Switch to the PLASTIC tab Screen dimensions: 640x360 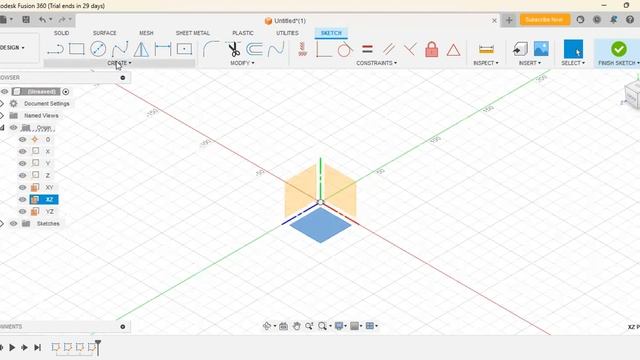tap(243, 33)
